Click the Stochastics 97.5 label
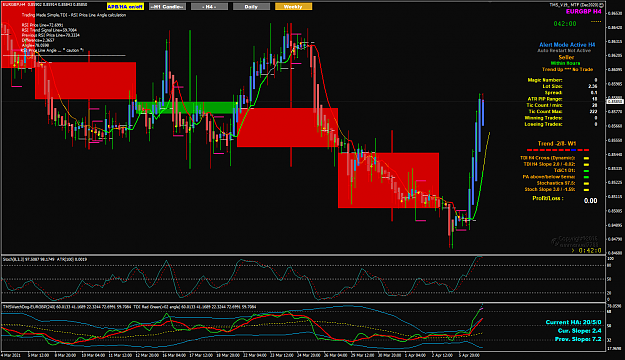 [x=556, y=183]
